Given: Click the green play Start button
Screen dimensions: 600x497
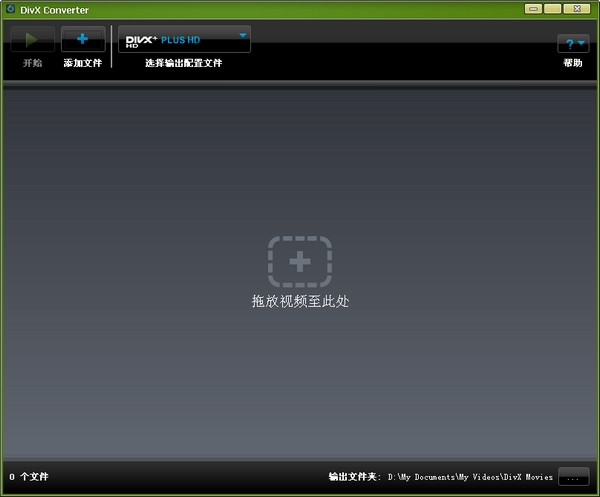Looking at the screenshot, I should tap(32, 39).
